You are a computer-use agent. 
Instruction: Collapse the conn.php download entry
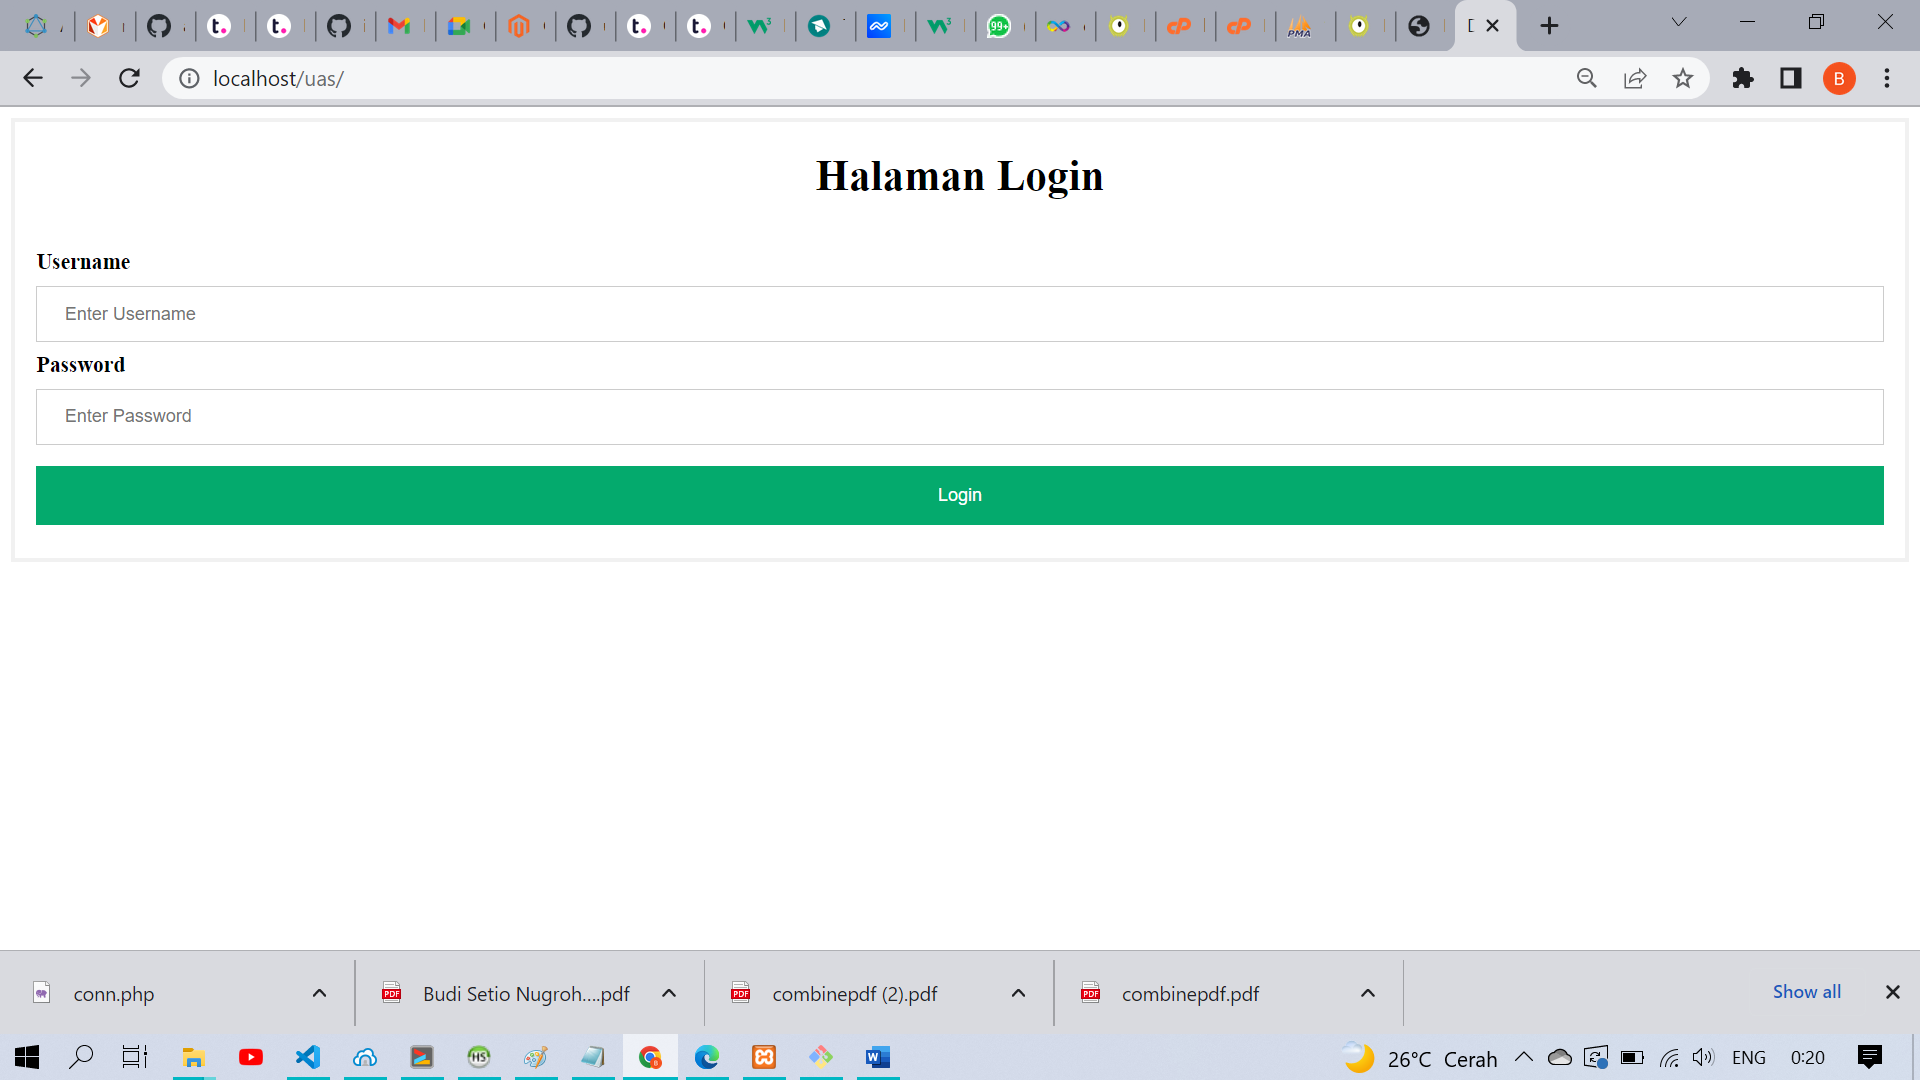320,993
